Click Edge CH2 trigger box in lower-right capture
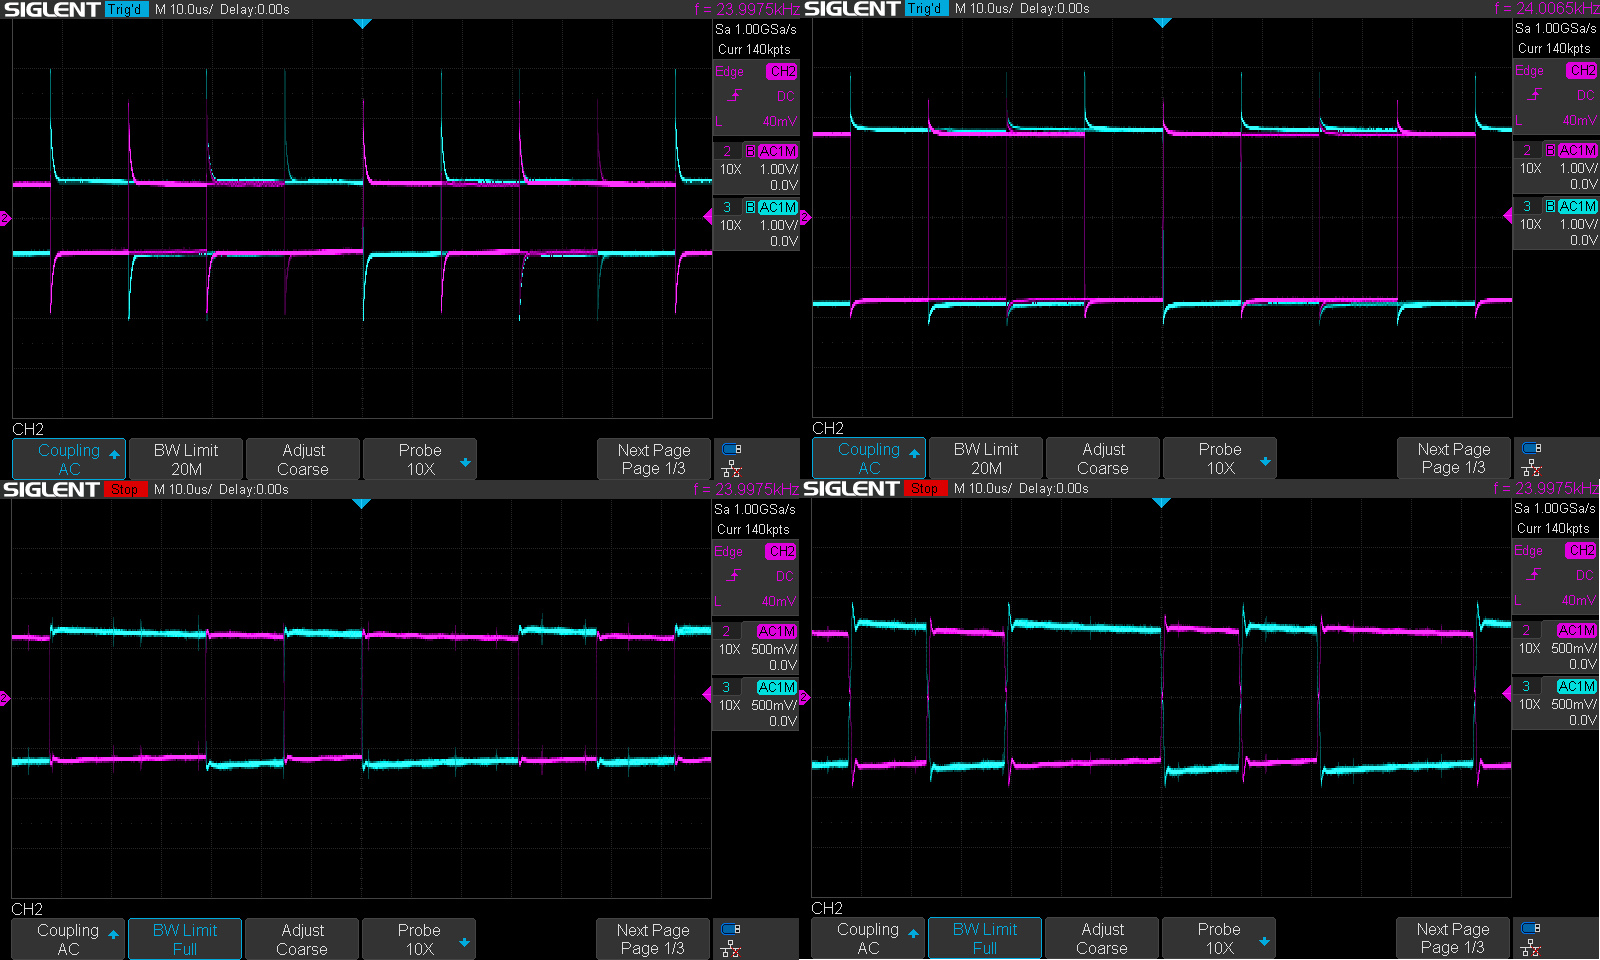Viewport: 1600px width, 960px height. (x=1555, y=575)
